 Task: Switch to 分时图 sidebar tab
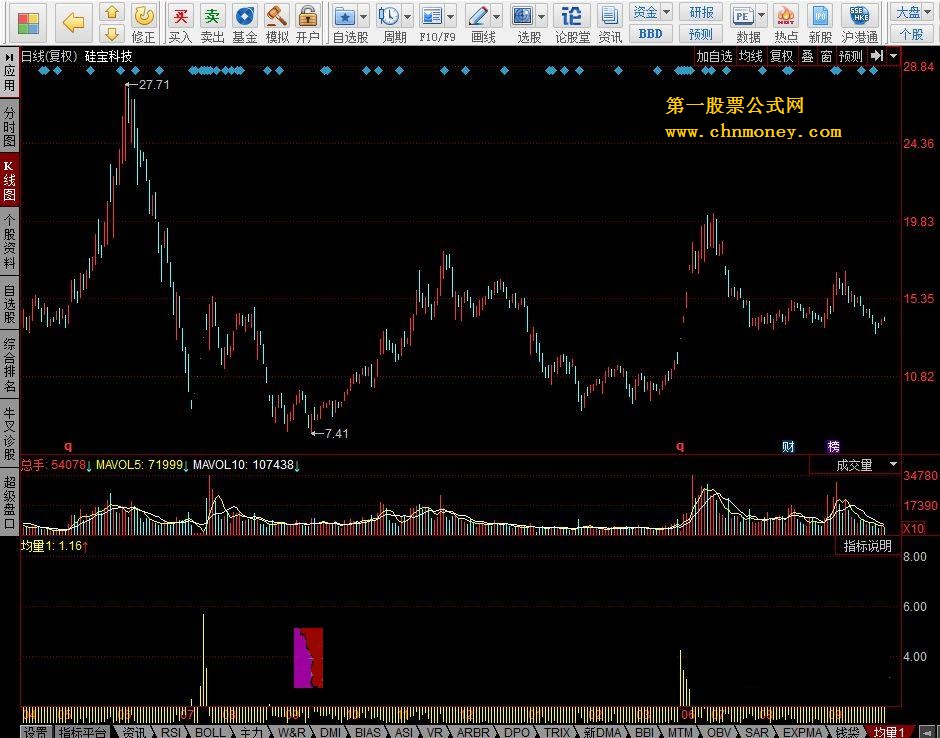pyautogui.click(x=10, y=128)
